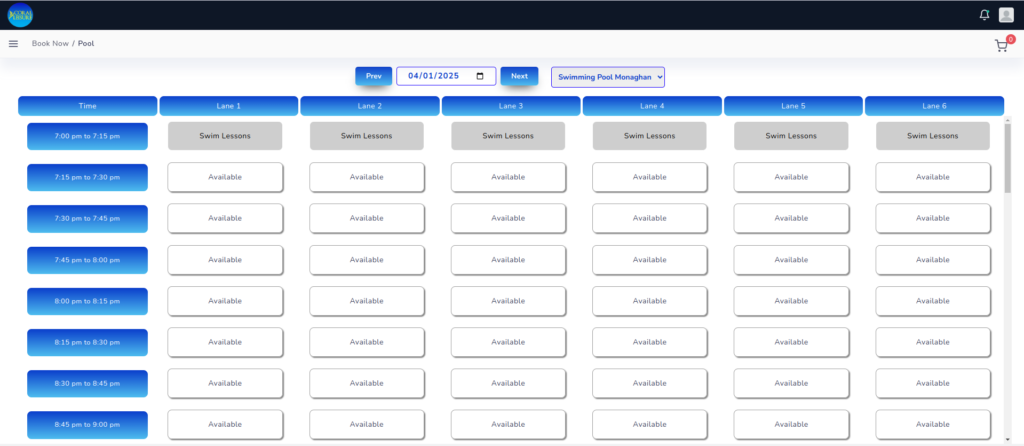Book Lane 3 at 7:30 pm slot
This screenshot has height=446, width=1024.
[x=508, y=218]
